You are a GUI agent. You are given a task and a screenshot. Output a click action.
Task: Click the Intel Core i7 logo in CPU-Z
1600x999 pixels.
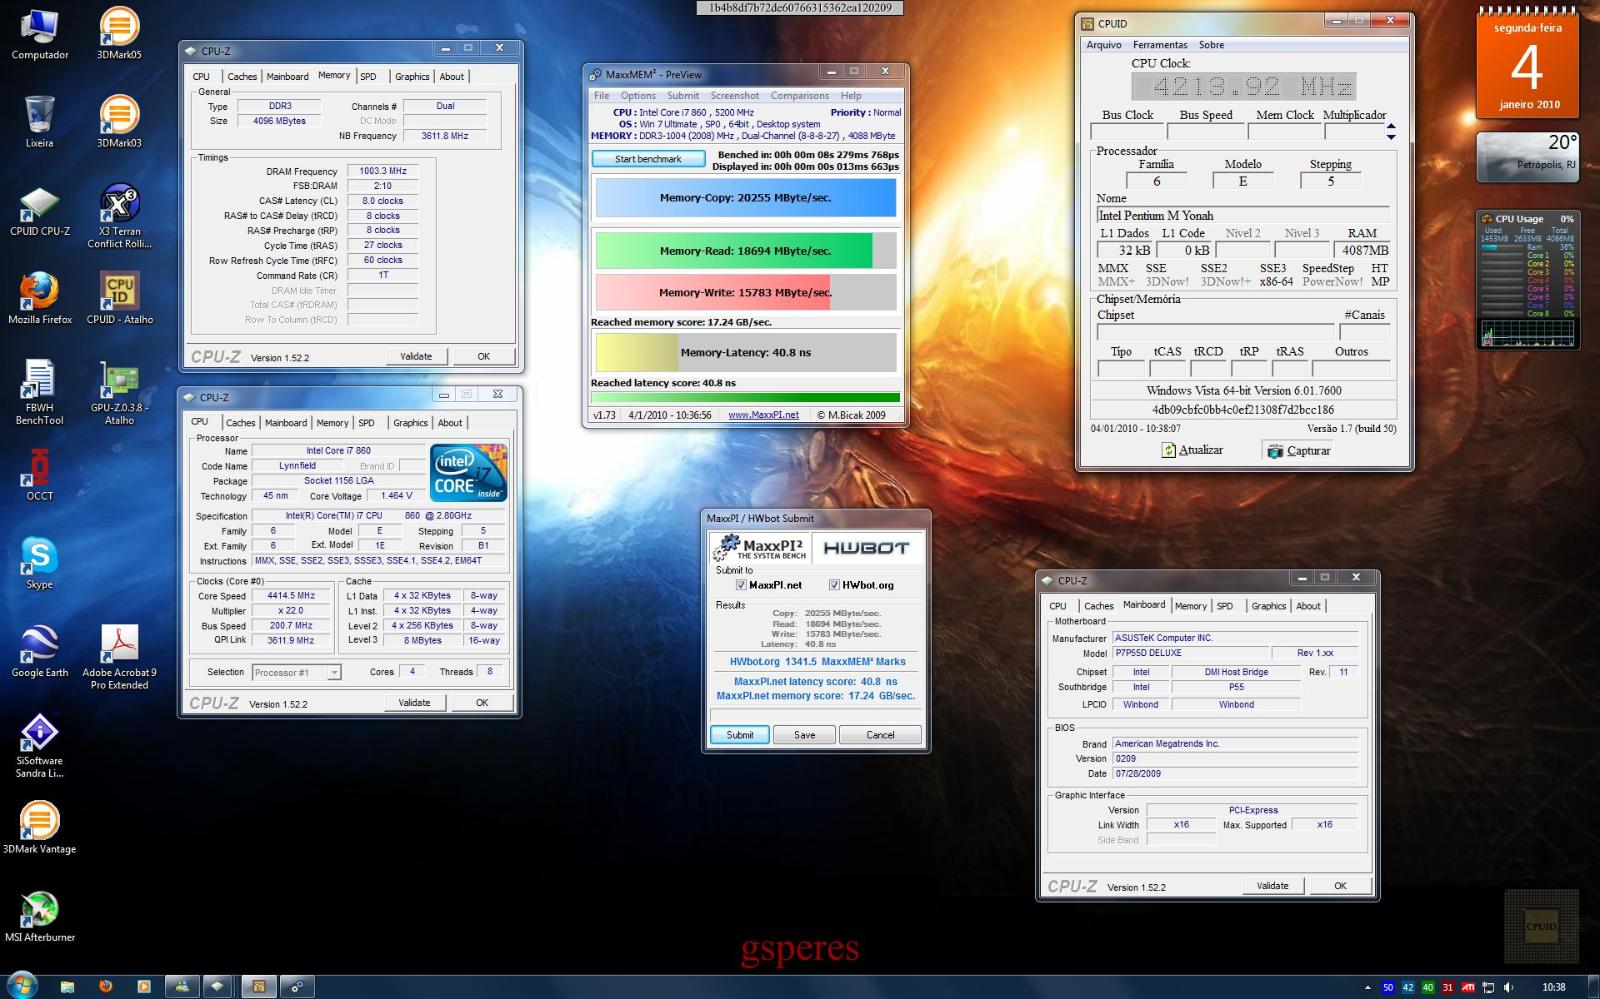pos(469,474)
